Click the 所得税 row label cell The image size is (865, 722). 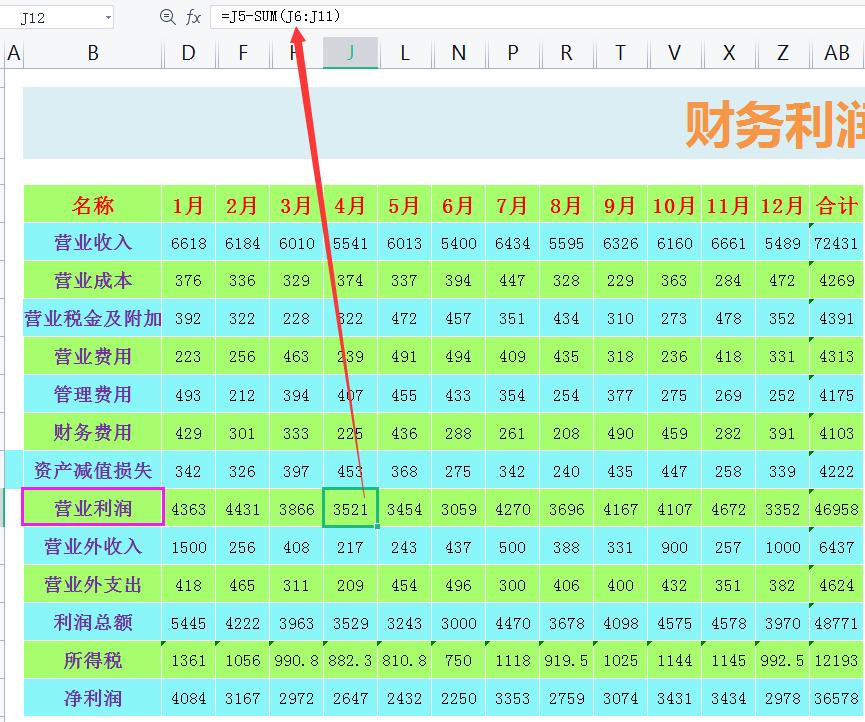(x=92, y=659)
